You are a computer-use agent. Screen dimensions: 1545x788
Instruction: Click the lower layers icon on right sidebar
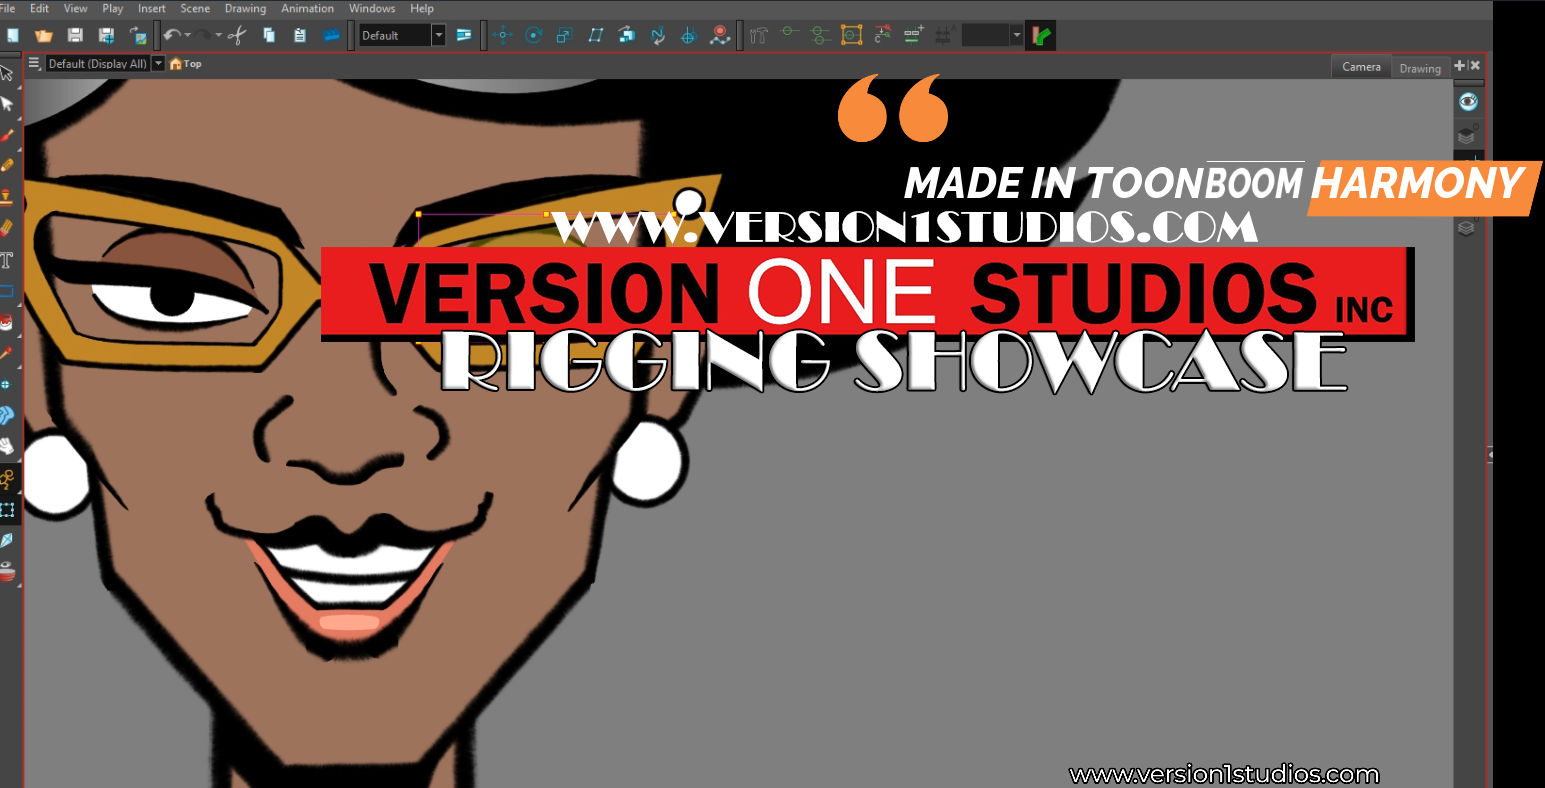click(x=1466, y=228)
